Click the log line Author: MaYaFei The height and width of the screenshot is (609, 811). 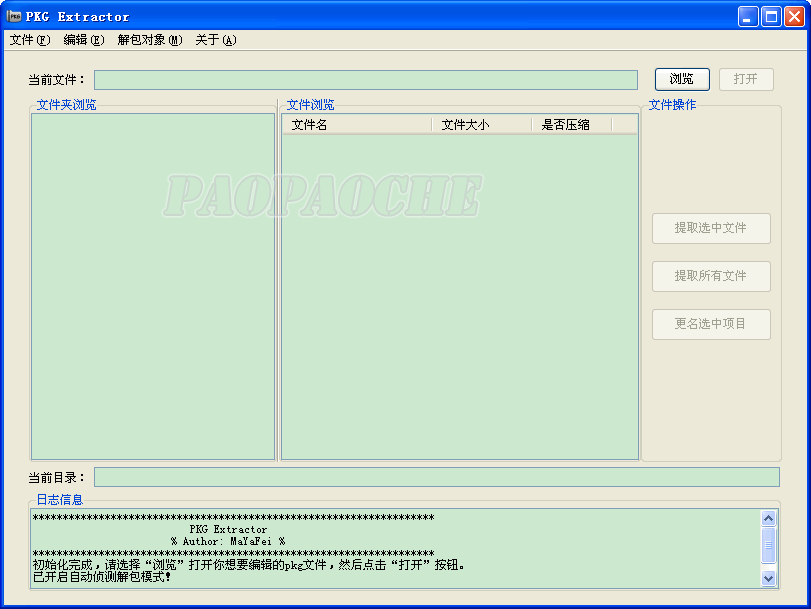coord(228,541)
